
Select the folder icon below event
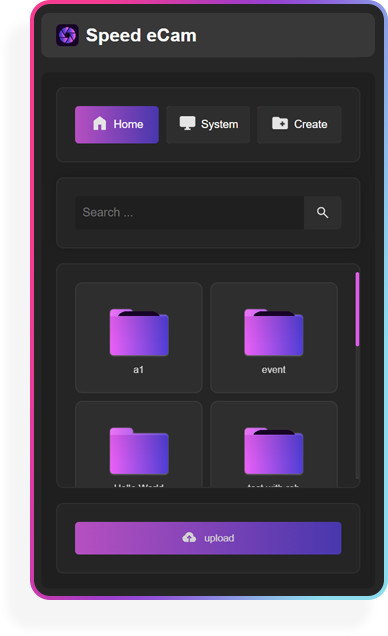point(274,451)
